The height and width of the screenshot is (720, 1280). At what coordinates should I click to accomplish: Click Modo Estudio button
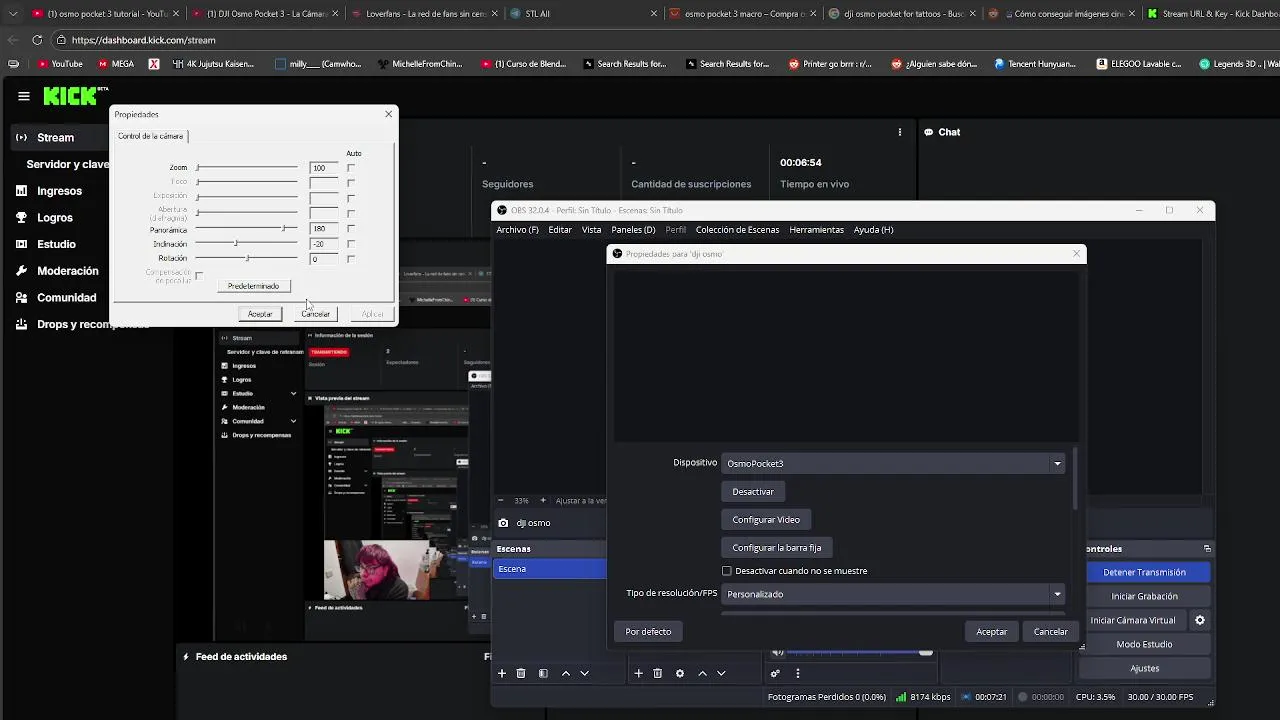(1144, 644)
